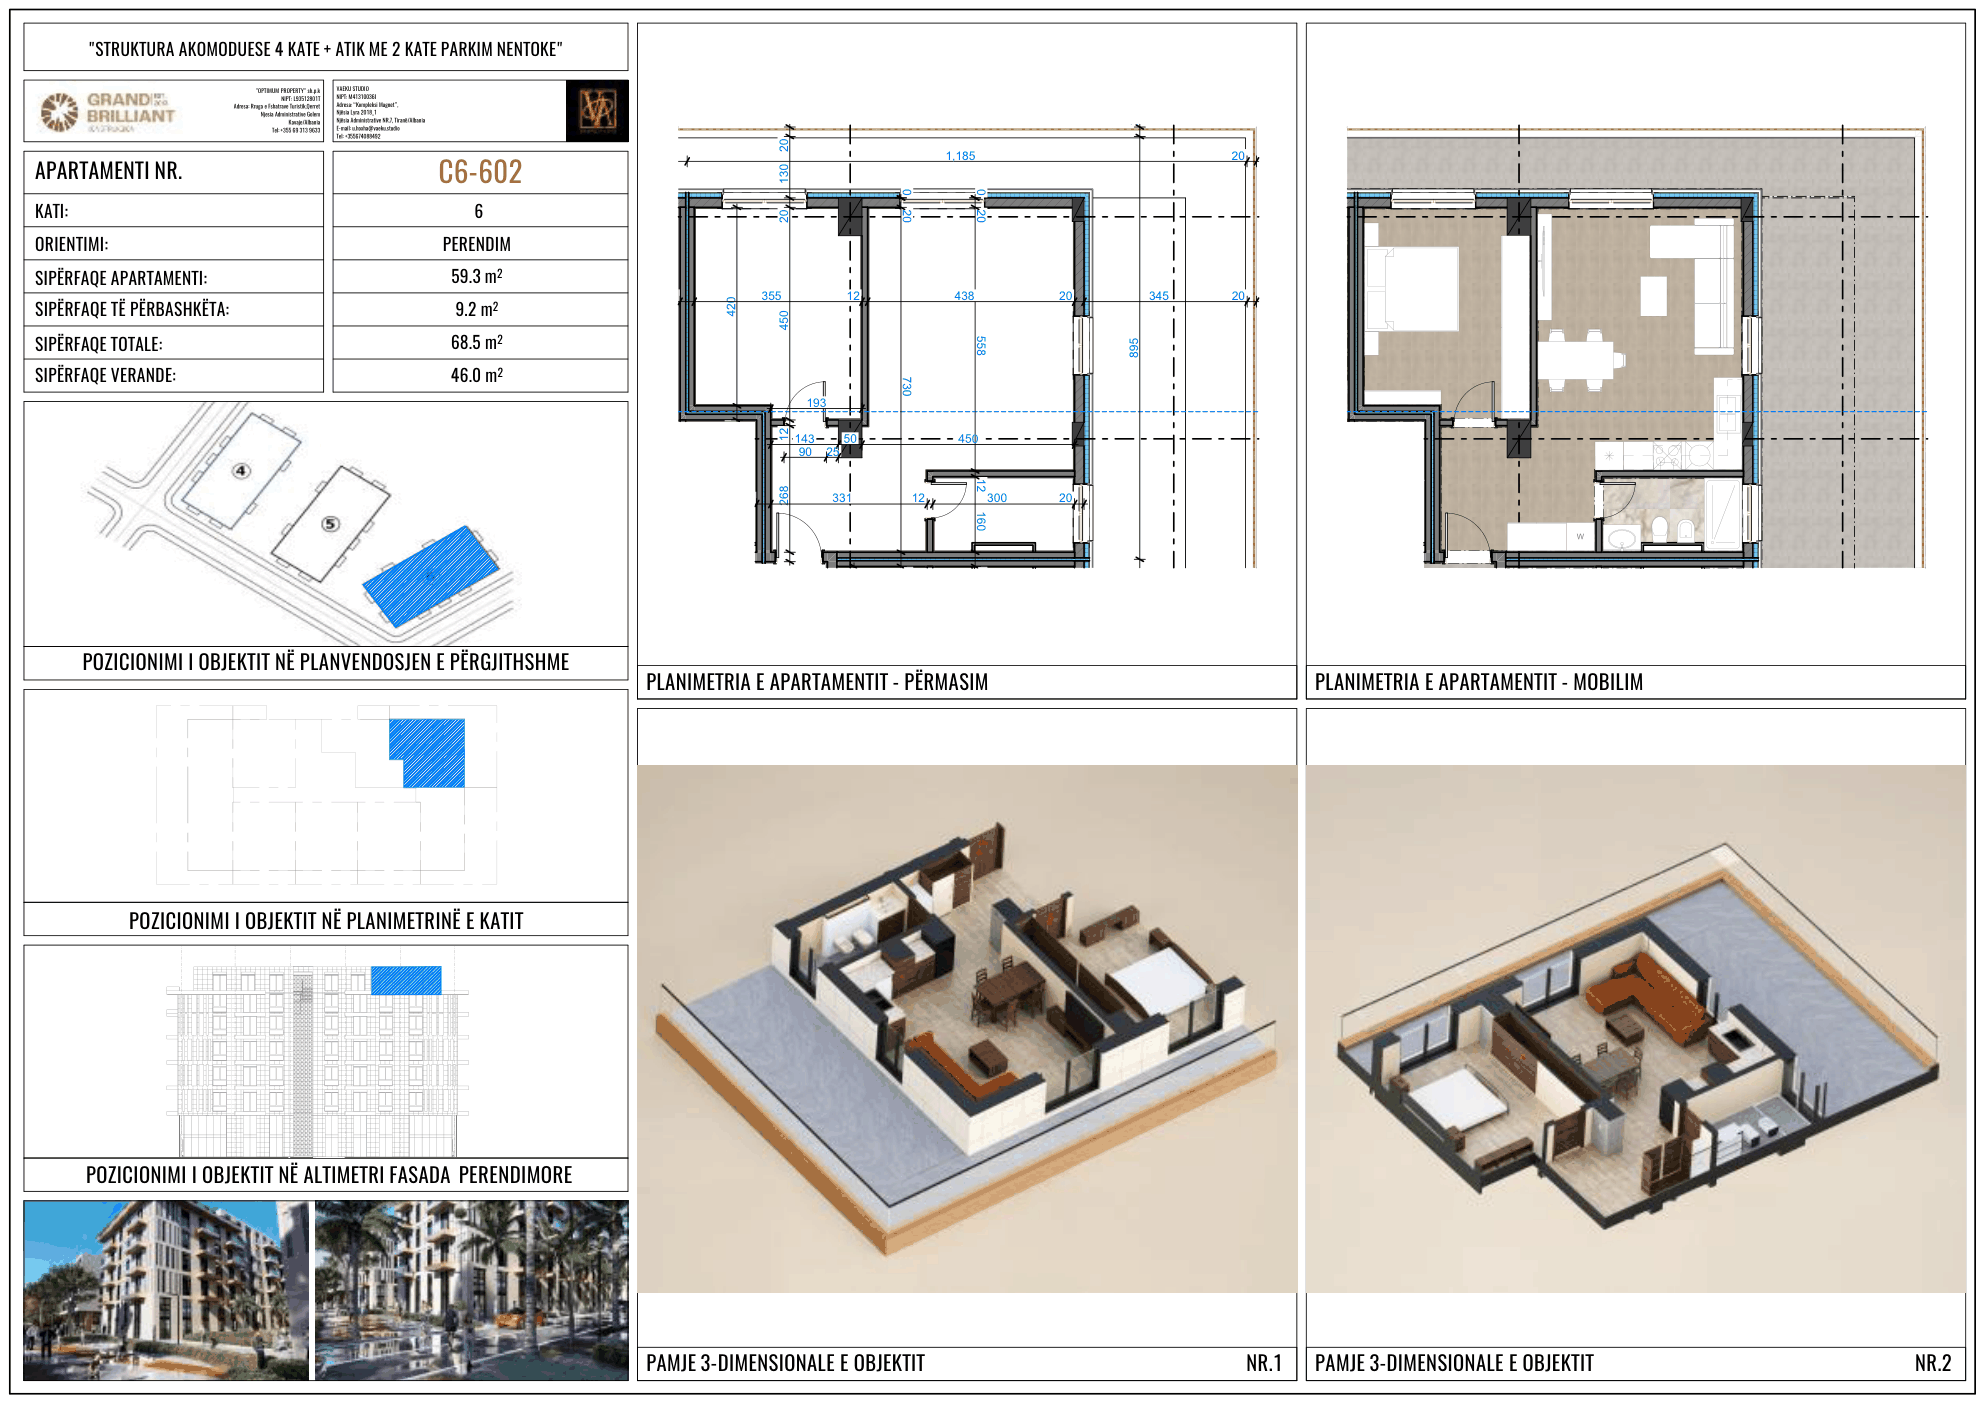Image resolution: width=1985 pixels, height=1404 pixels.
Task: Click the floor value 6
Action: tap(479, 211)
